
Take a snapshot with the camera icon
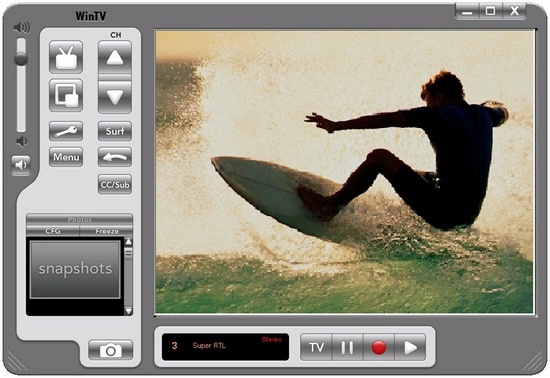pyautogui.click(x=111, y=350)
